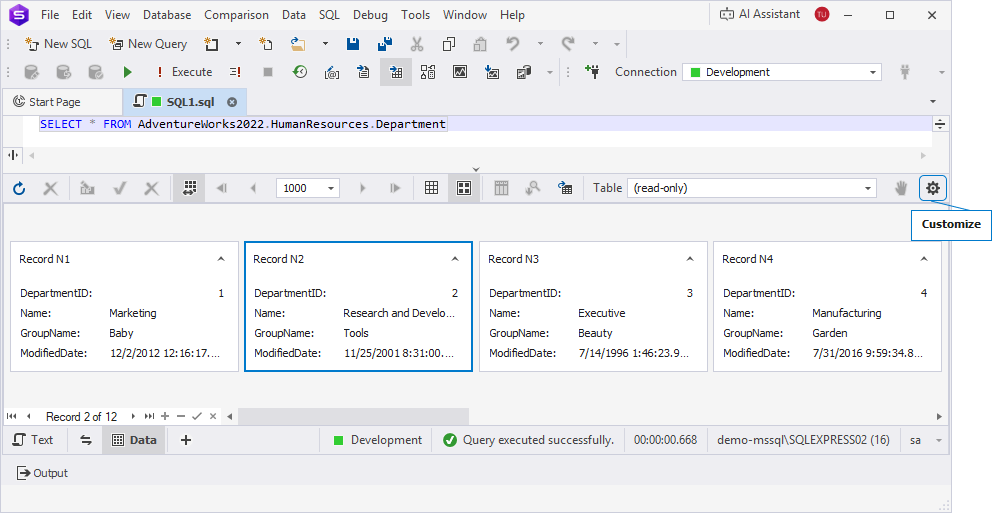
Task: Click the Save All icon
Action: pos(385,44)
